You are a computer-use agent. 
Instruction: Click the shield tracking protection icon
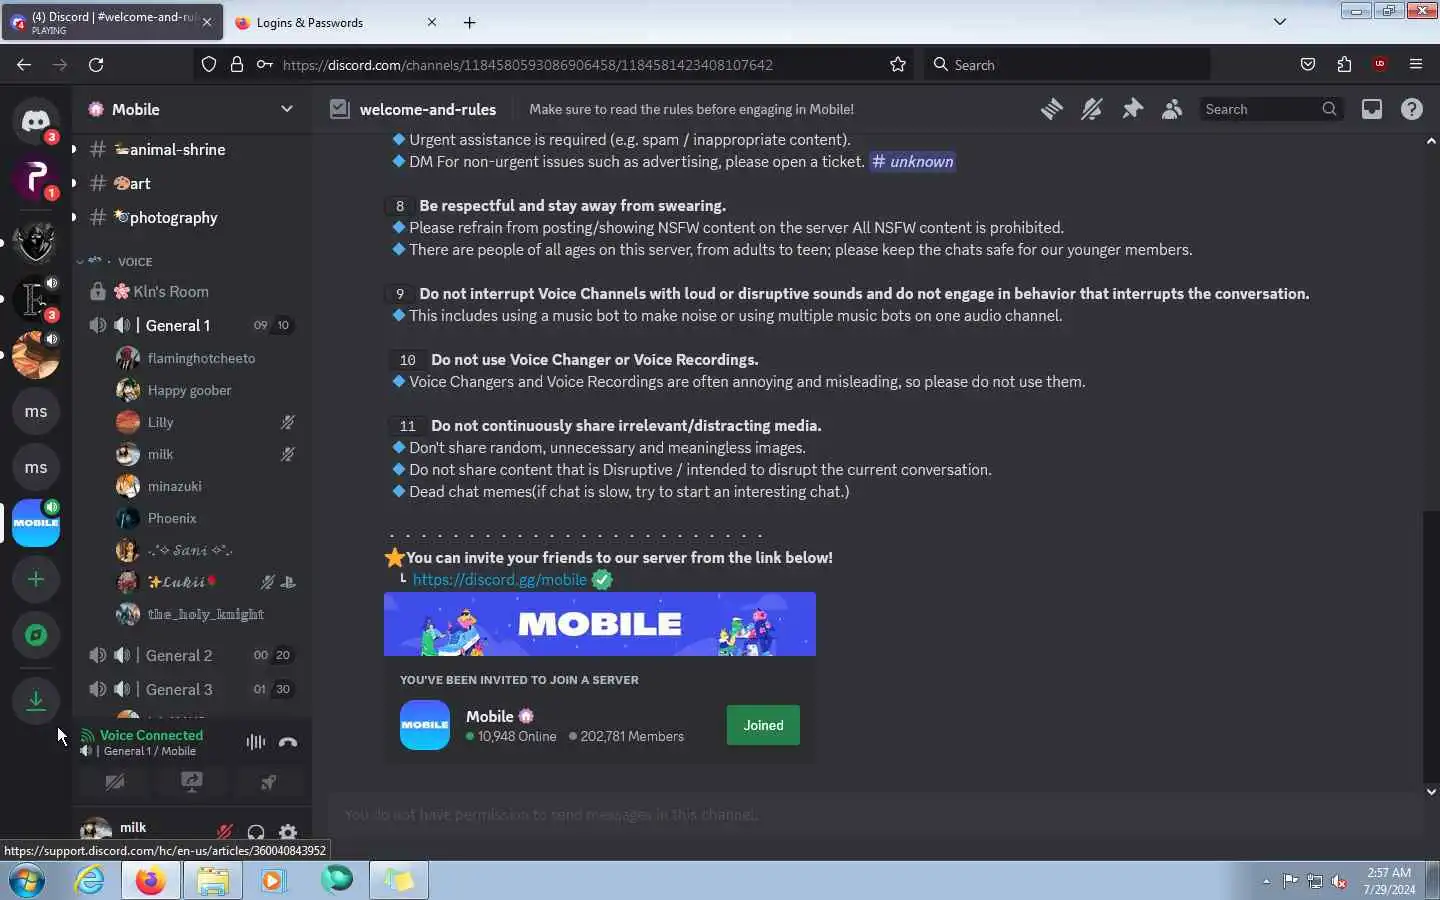click(x=209, y=64)
